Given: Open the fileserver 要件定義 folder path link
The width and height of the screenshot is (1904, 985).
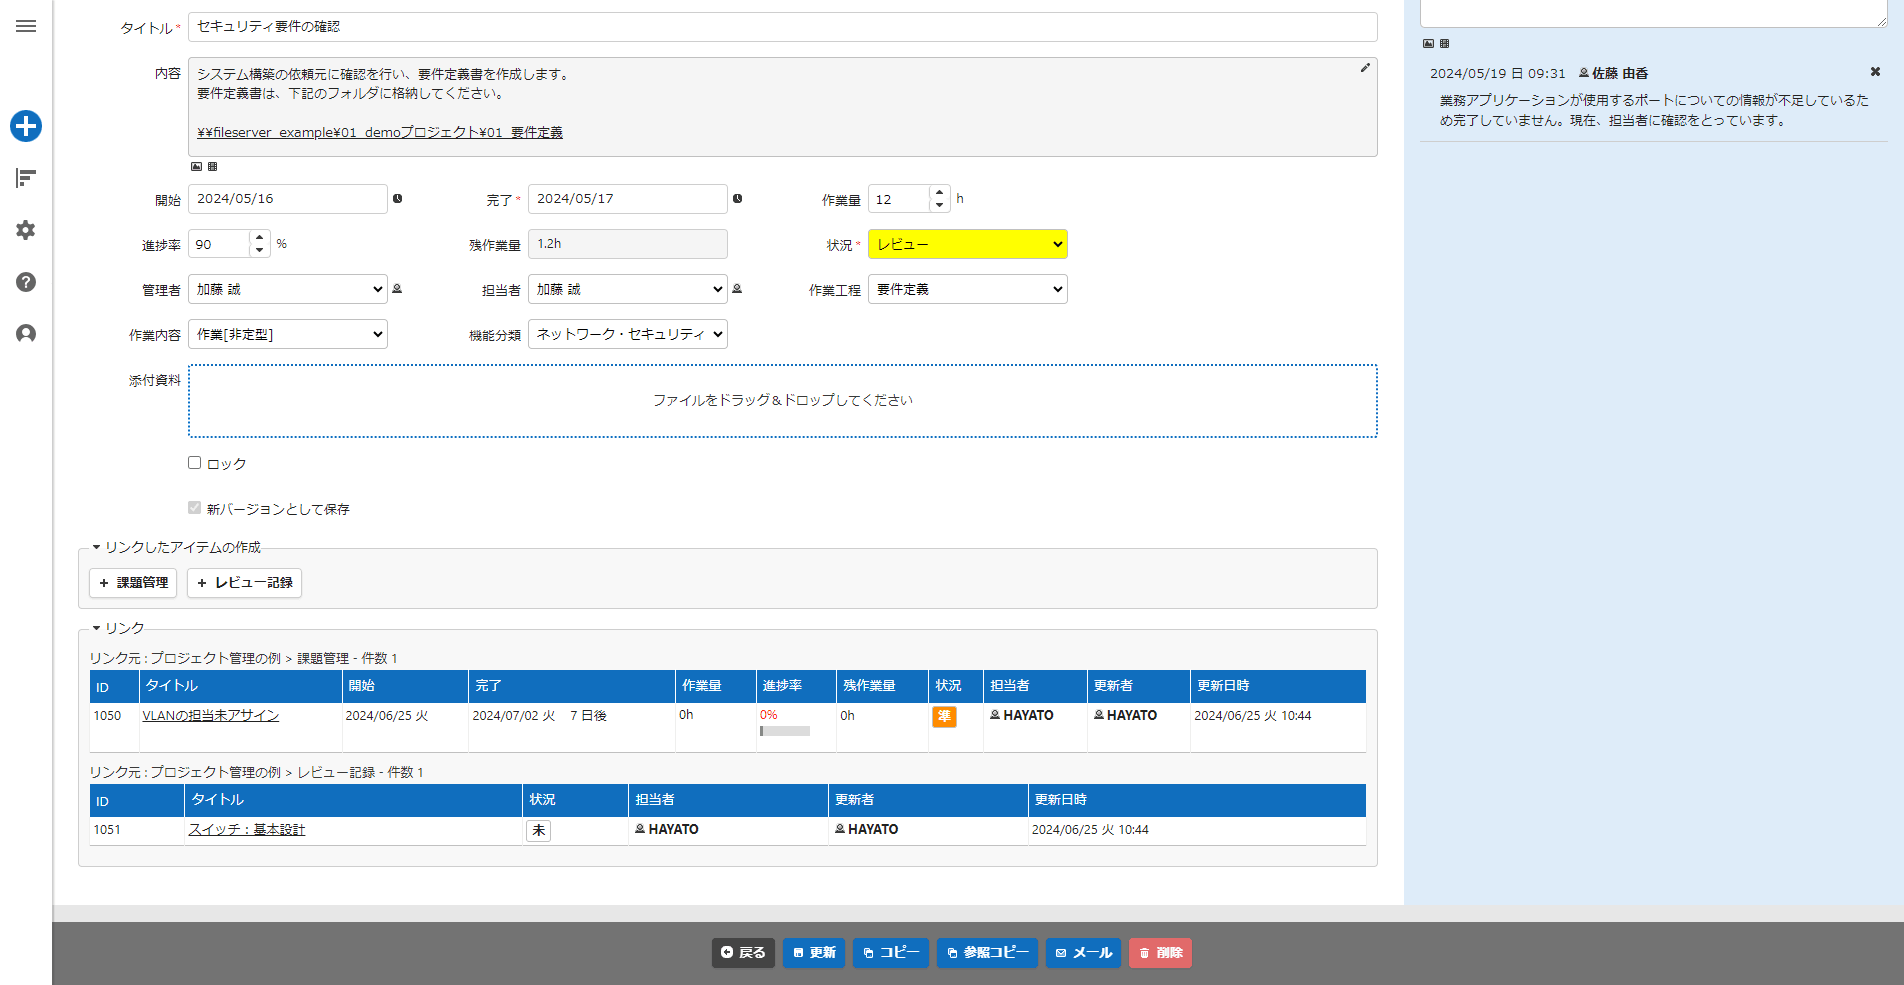Looking at the screenshot, I should click(x=380, y=132).
